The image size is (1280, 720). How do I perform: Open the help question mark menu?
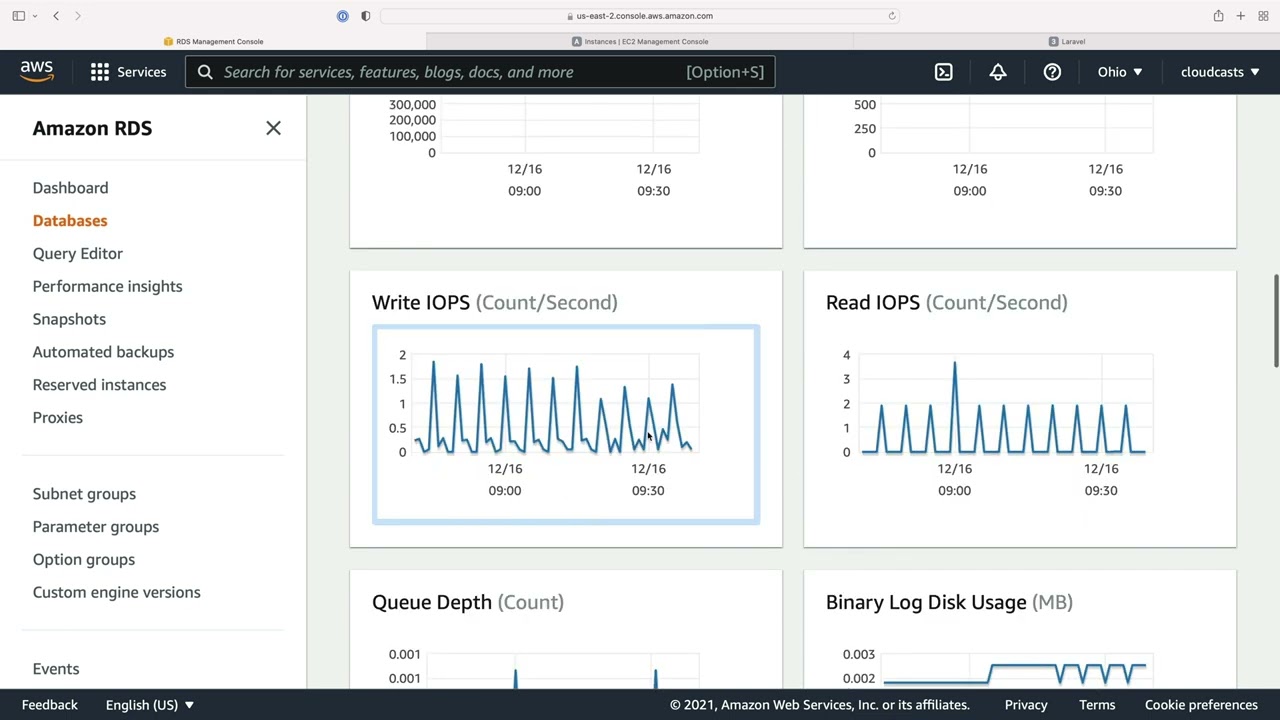tap(1052, 72)
